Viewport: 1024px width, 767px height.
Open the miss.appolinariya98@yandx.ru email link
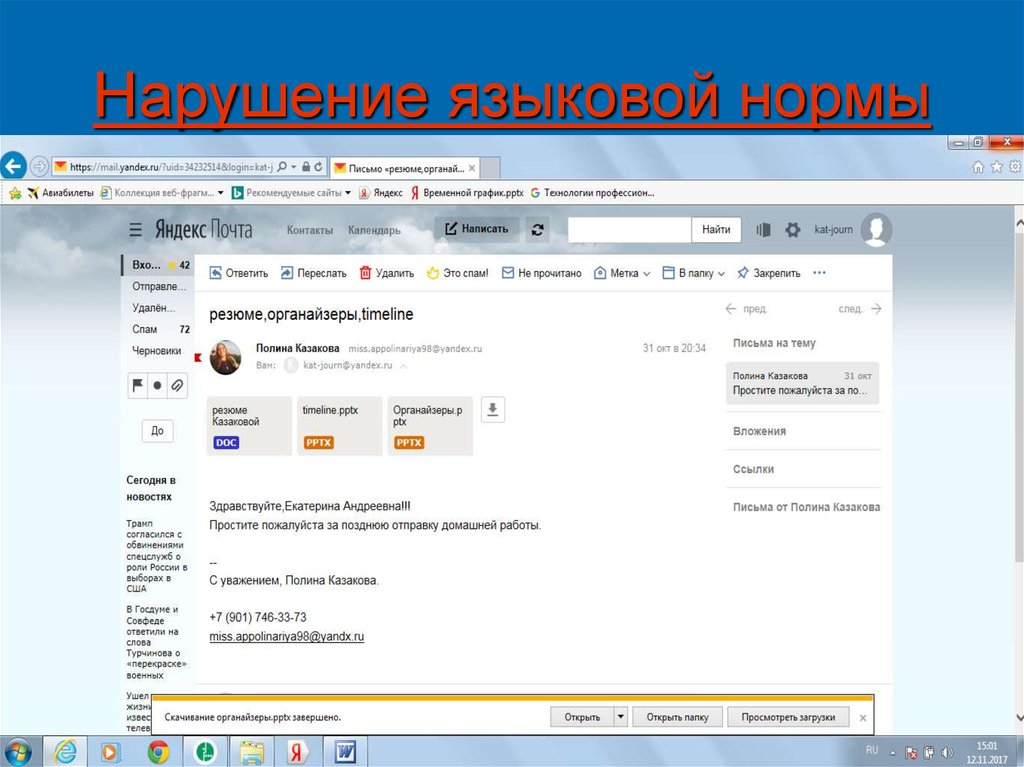[286, 636]
